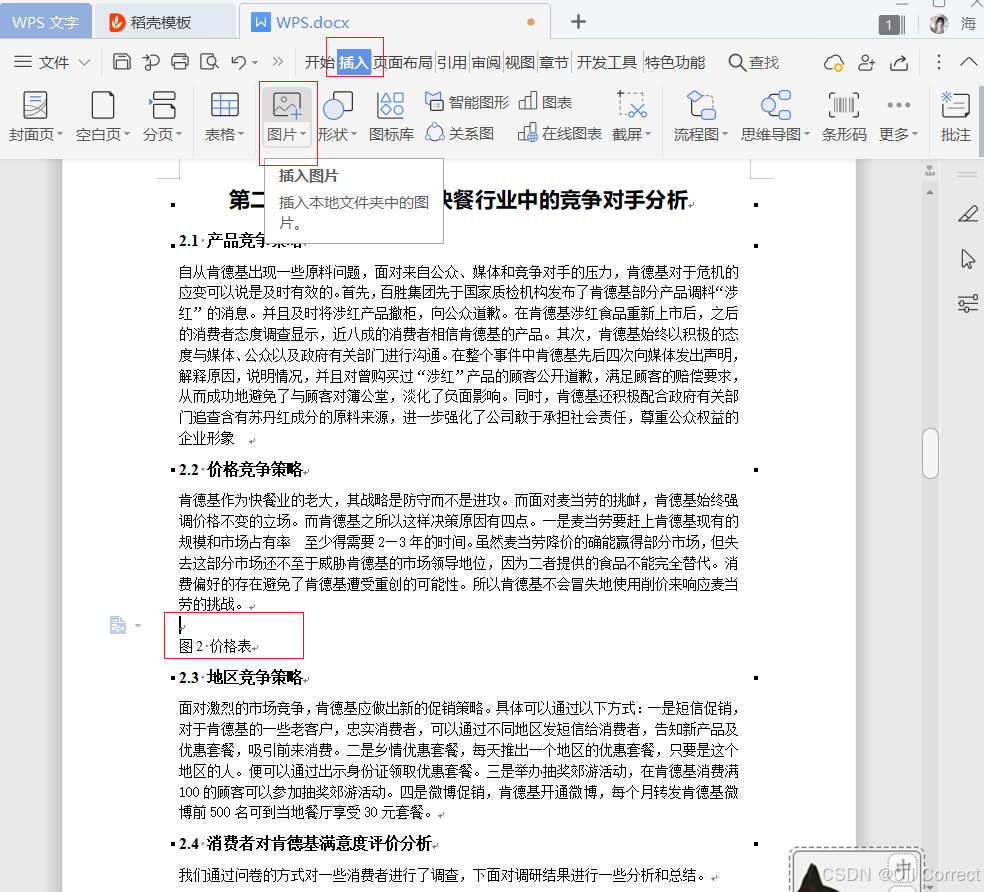This screenshot has width=984, height=892.
Task: Expand the 文件 dropdown arrow
Action: (84, 62)
